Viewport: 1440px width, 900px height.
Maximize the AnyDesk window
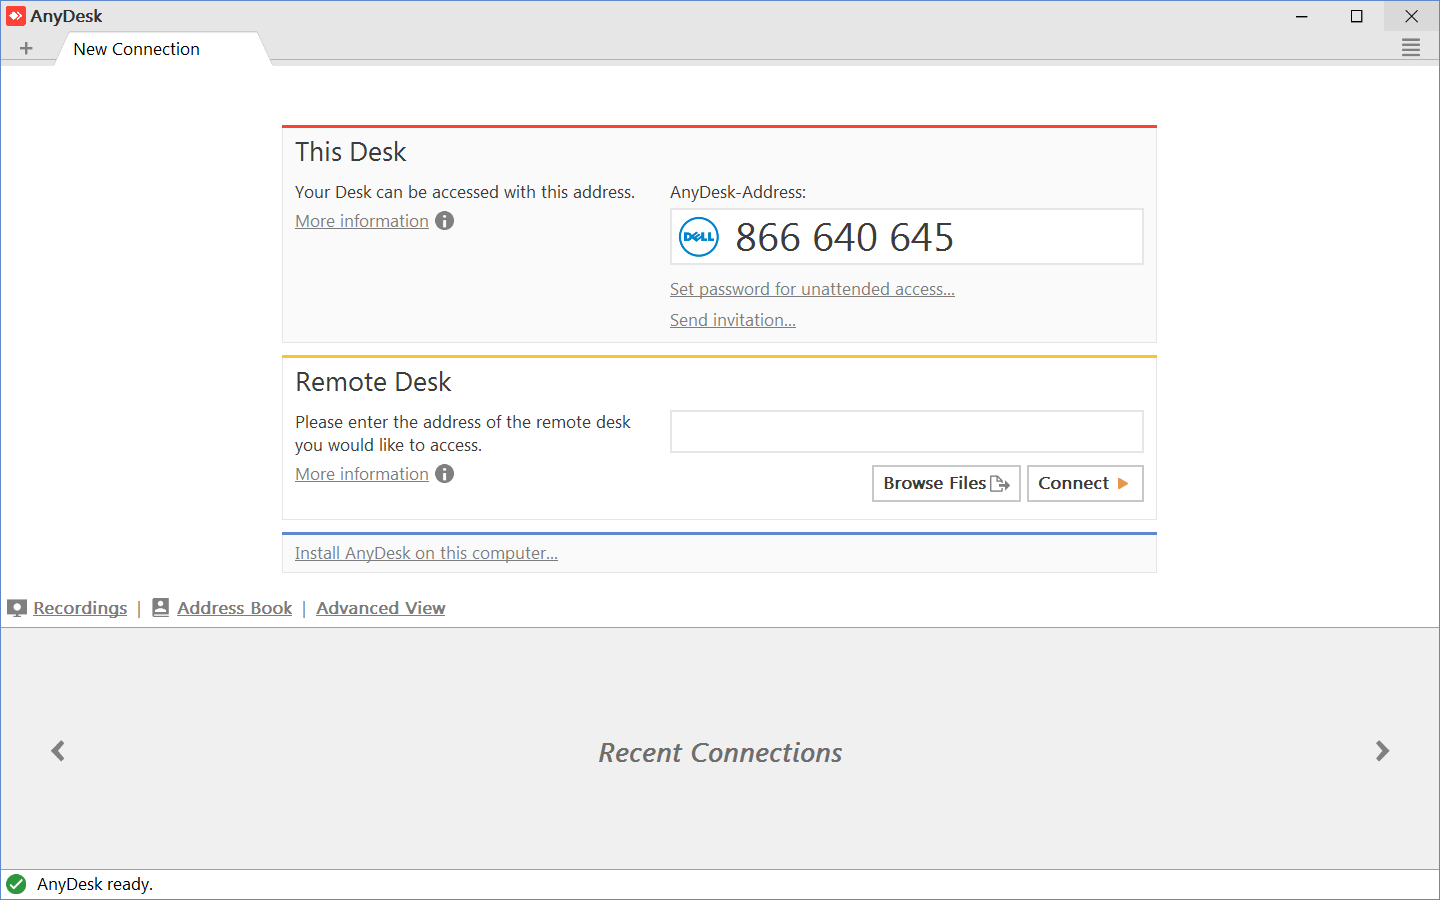[x=1357, y=16]
